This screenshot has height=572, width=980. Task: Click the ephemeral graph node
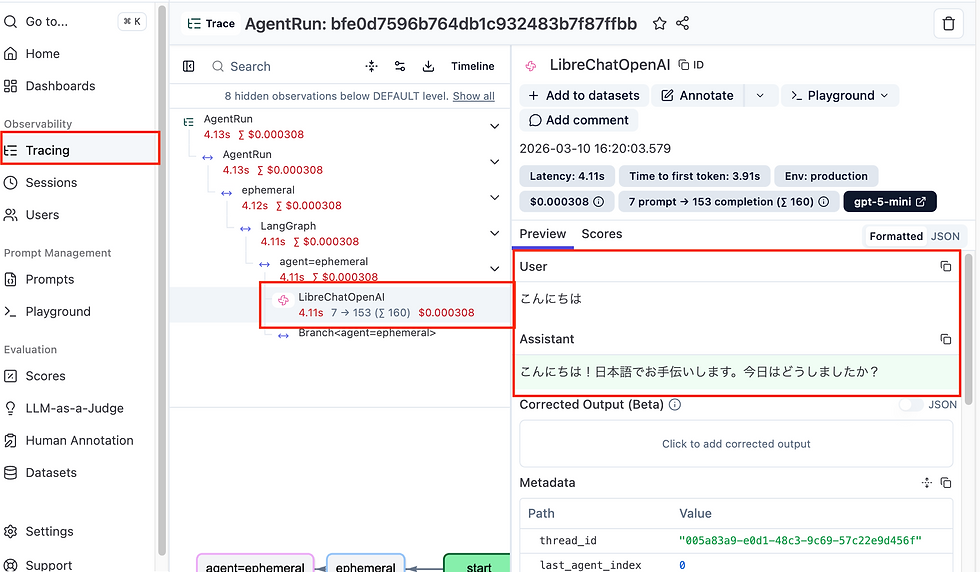coord(366,564)
